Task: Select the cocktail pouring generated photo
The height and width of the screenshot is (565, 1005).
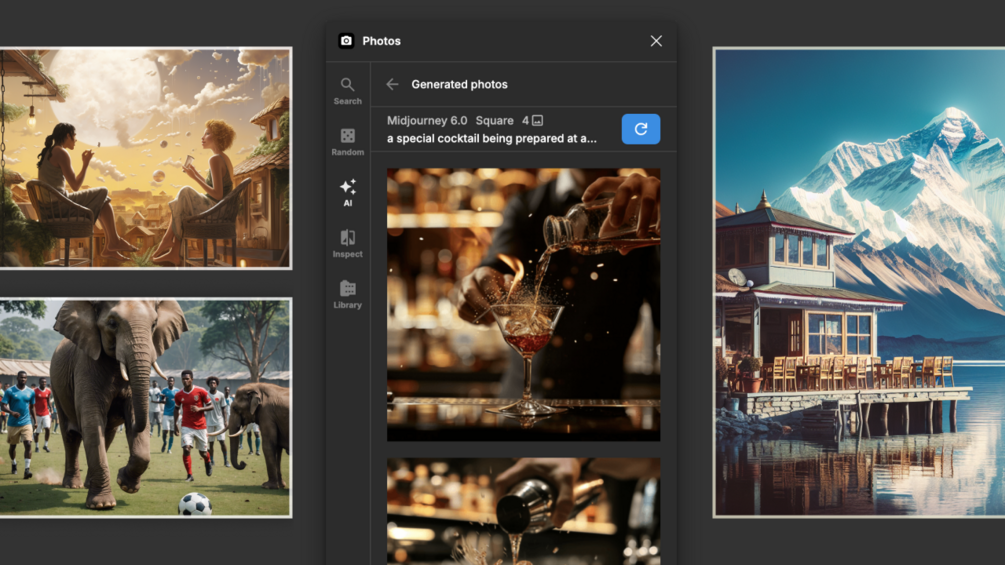Action: [523, 304]
